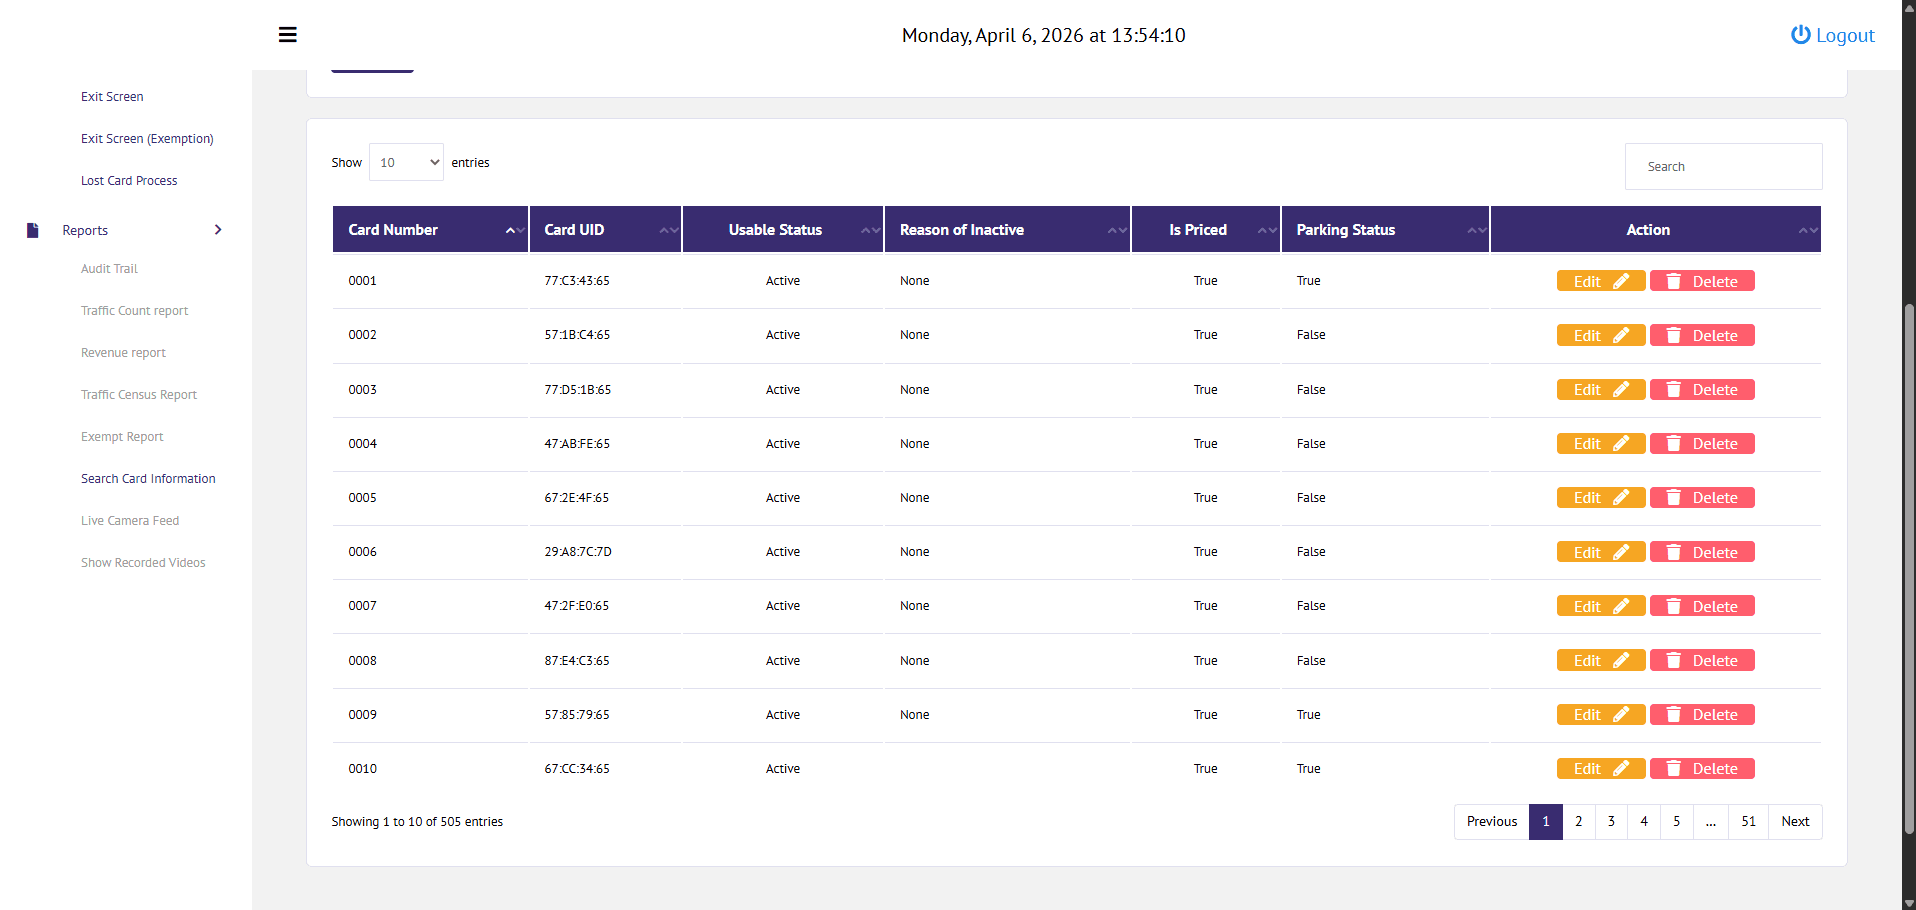Click the sort dropdown arrow on Is Priced column
Image resolution: width=1916 pixels, height=910 pixels.
click(x=1268, y=229)
